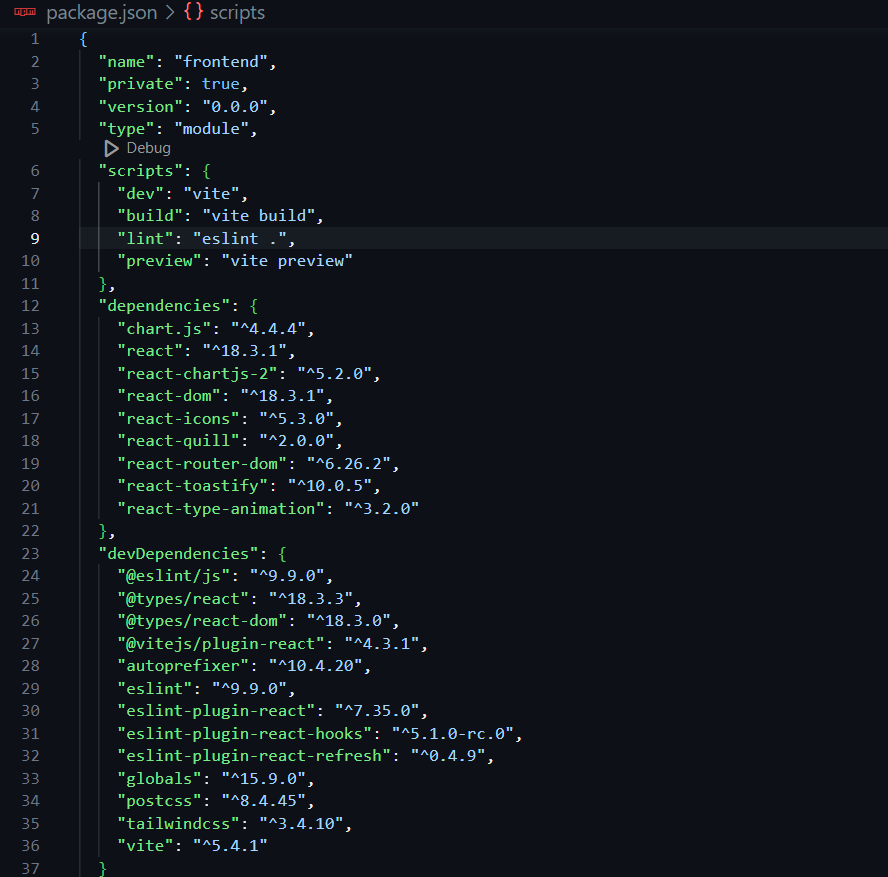Select the "dev" script entry
The height and width of the screenshot is (877, 888).
pyautogui.click(x=140, y=192)
